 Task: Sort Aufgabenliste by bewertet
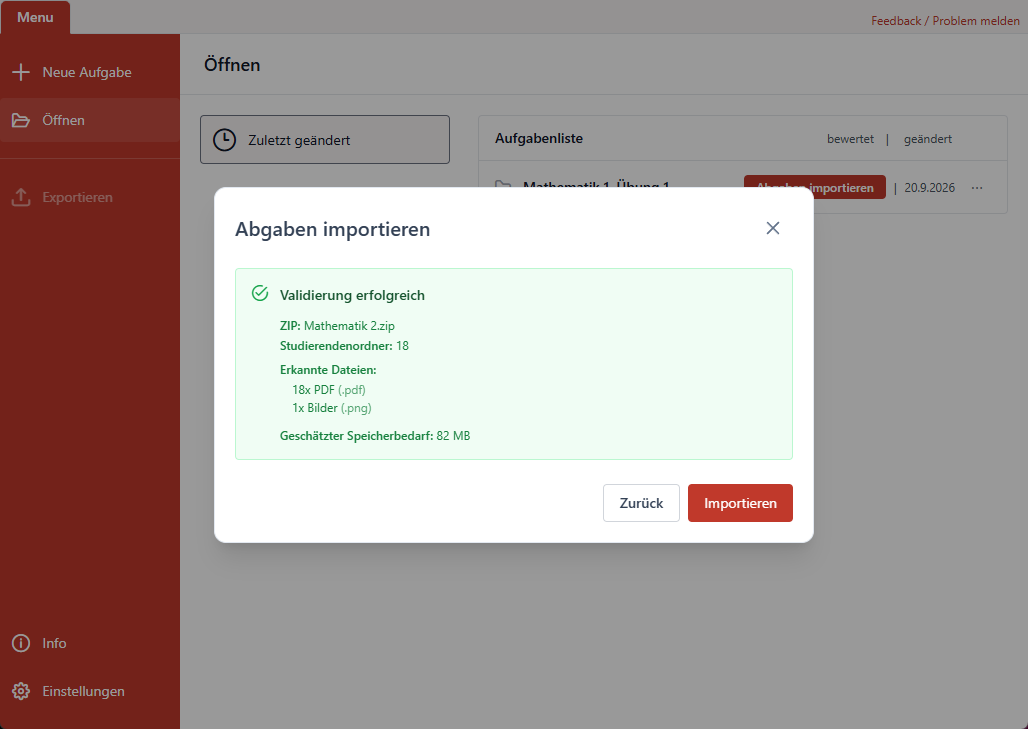850,139
